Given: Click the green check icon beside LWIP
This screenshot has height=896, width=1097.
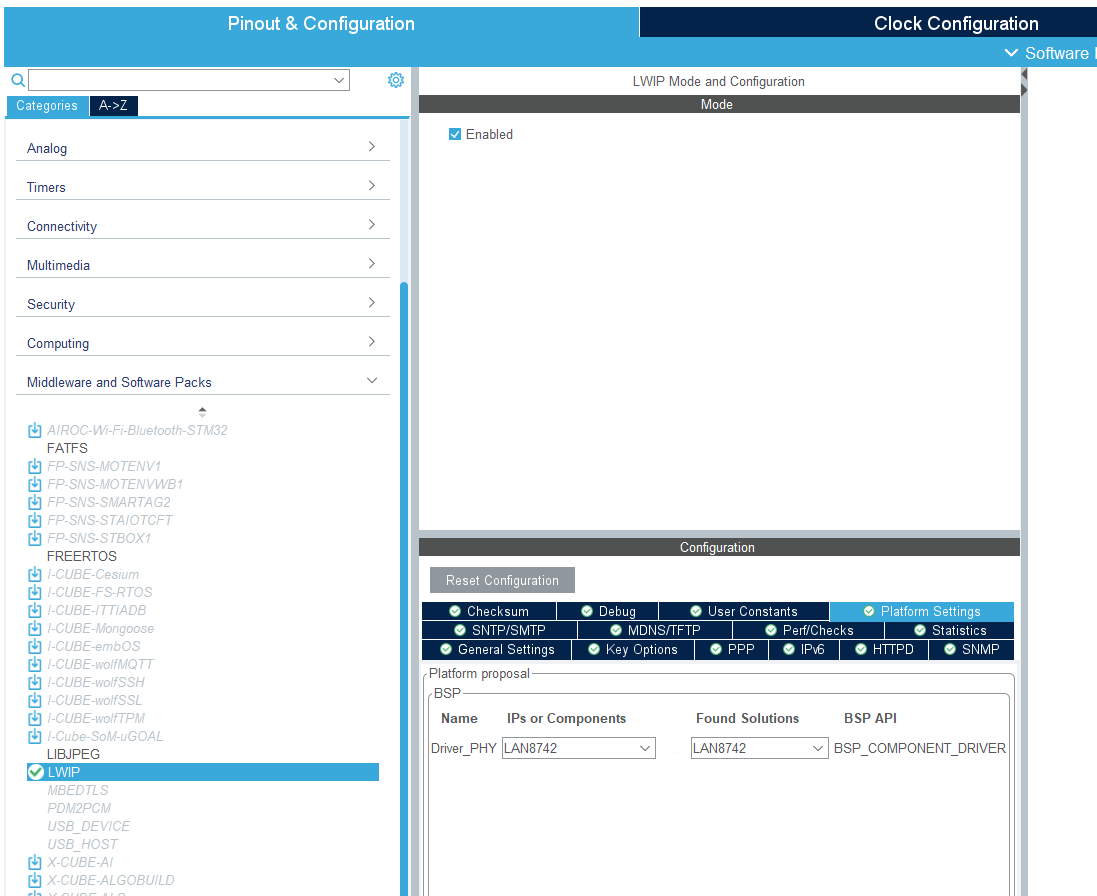Looking at the screenshot, I should (x=35, y=772).
